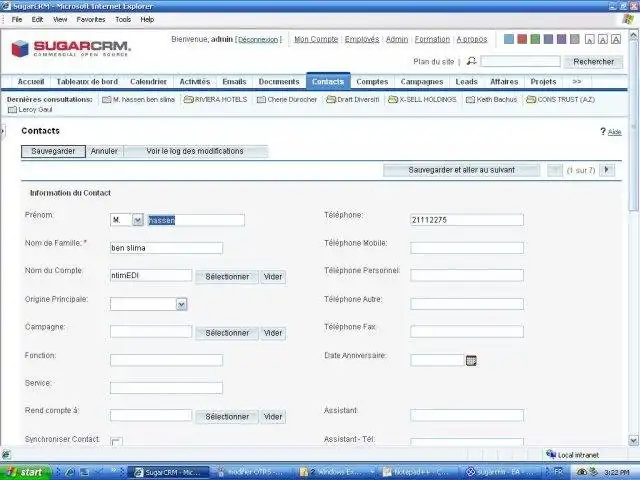Click the page scrollbar down arrow
Screen dimensions: 640x480
pos(633,440)
